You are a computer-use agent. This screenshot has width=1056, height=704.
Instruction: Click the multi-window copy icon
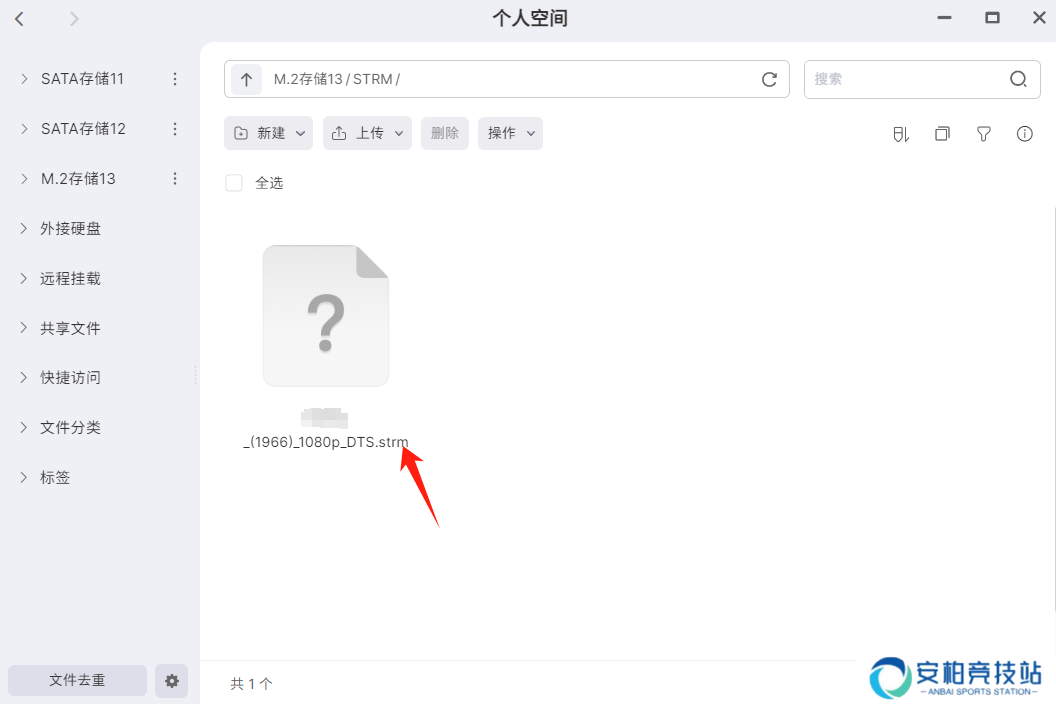pos(942,134)
